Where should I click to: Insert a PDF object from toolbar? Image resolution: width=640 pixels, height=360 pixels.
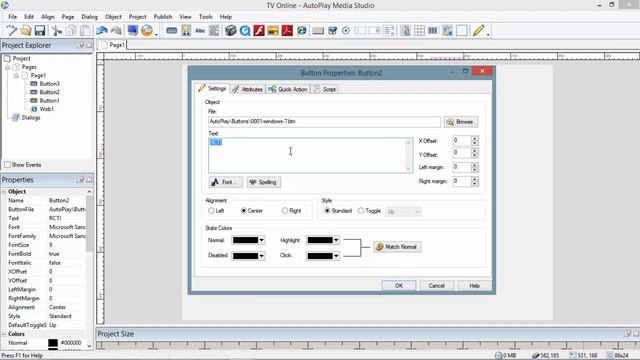tap(287, 31)
